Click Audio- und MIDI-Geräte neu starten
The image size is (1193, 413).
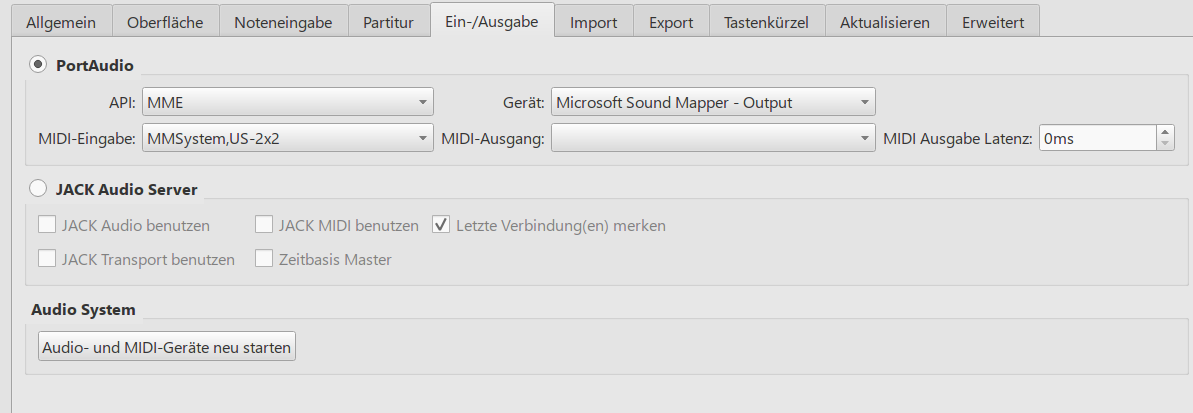tap(165, 347)
